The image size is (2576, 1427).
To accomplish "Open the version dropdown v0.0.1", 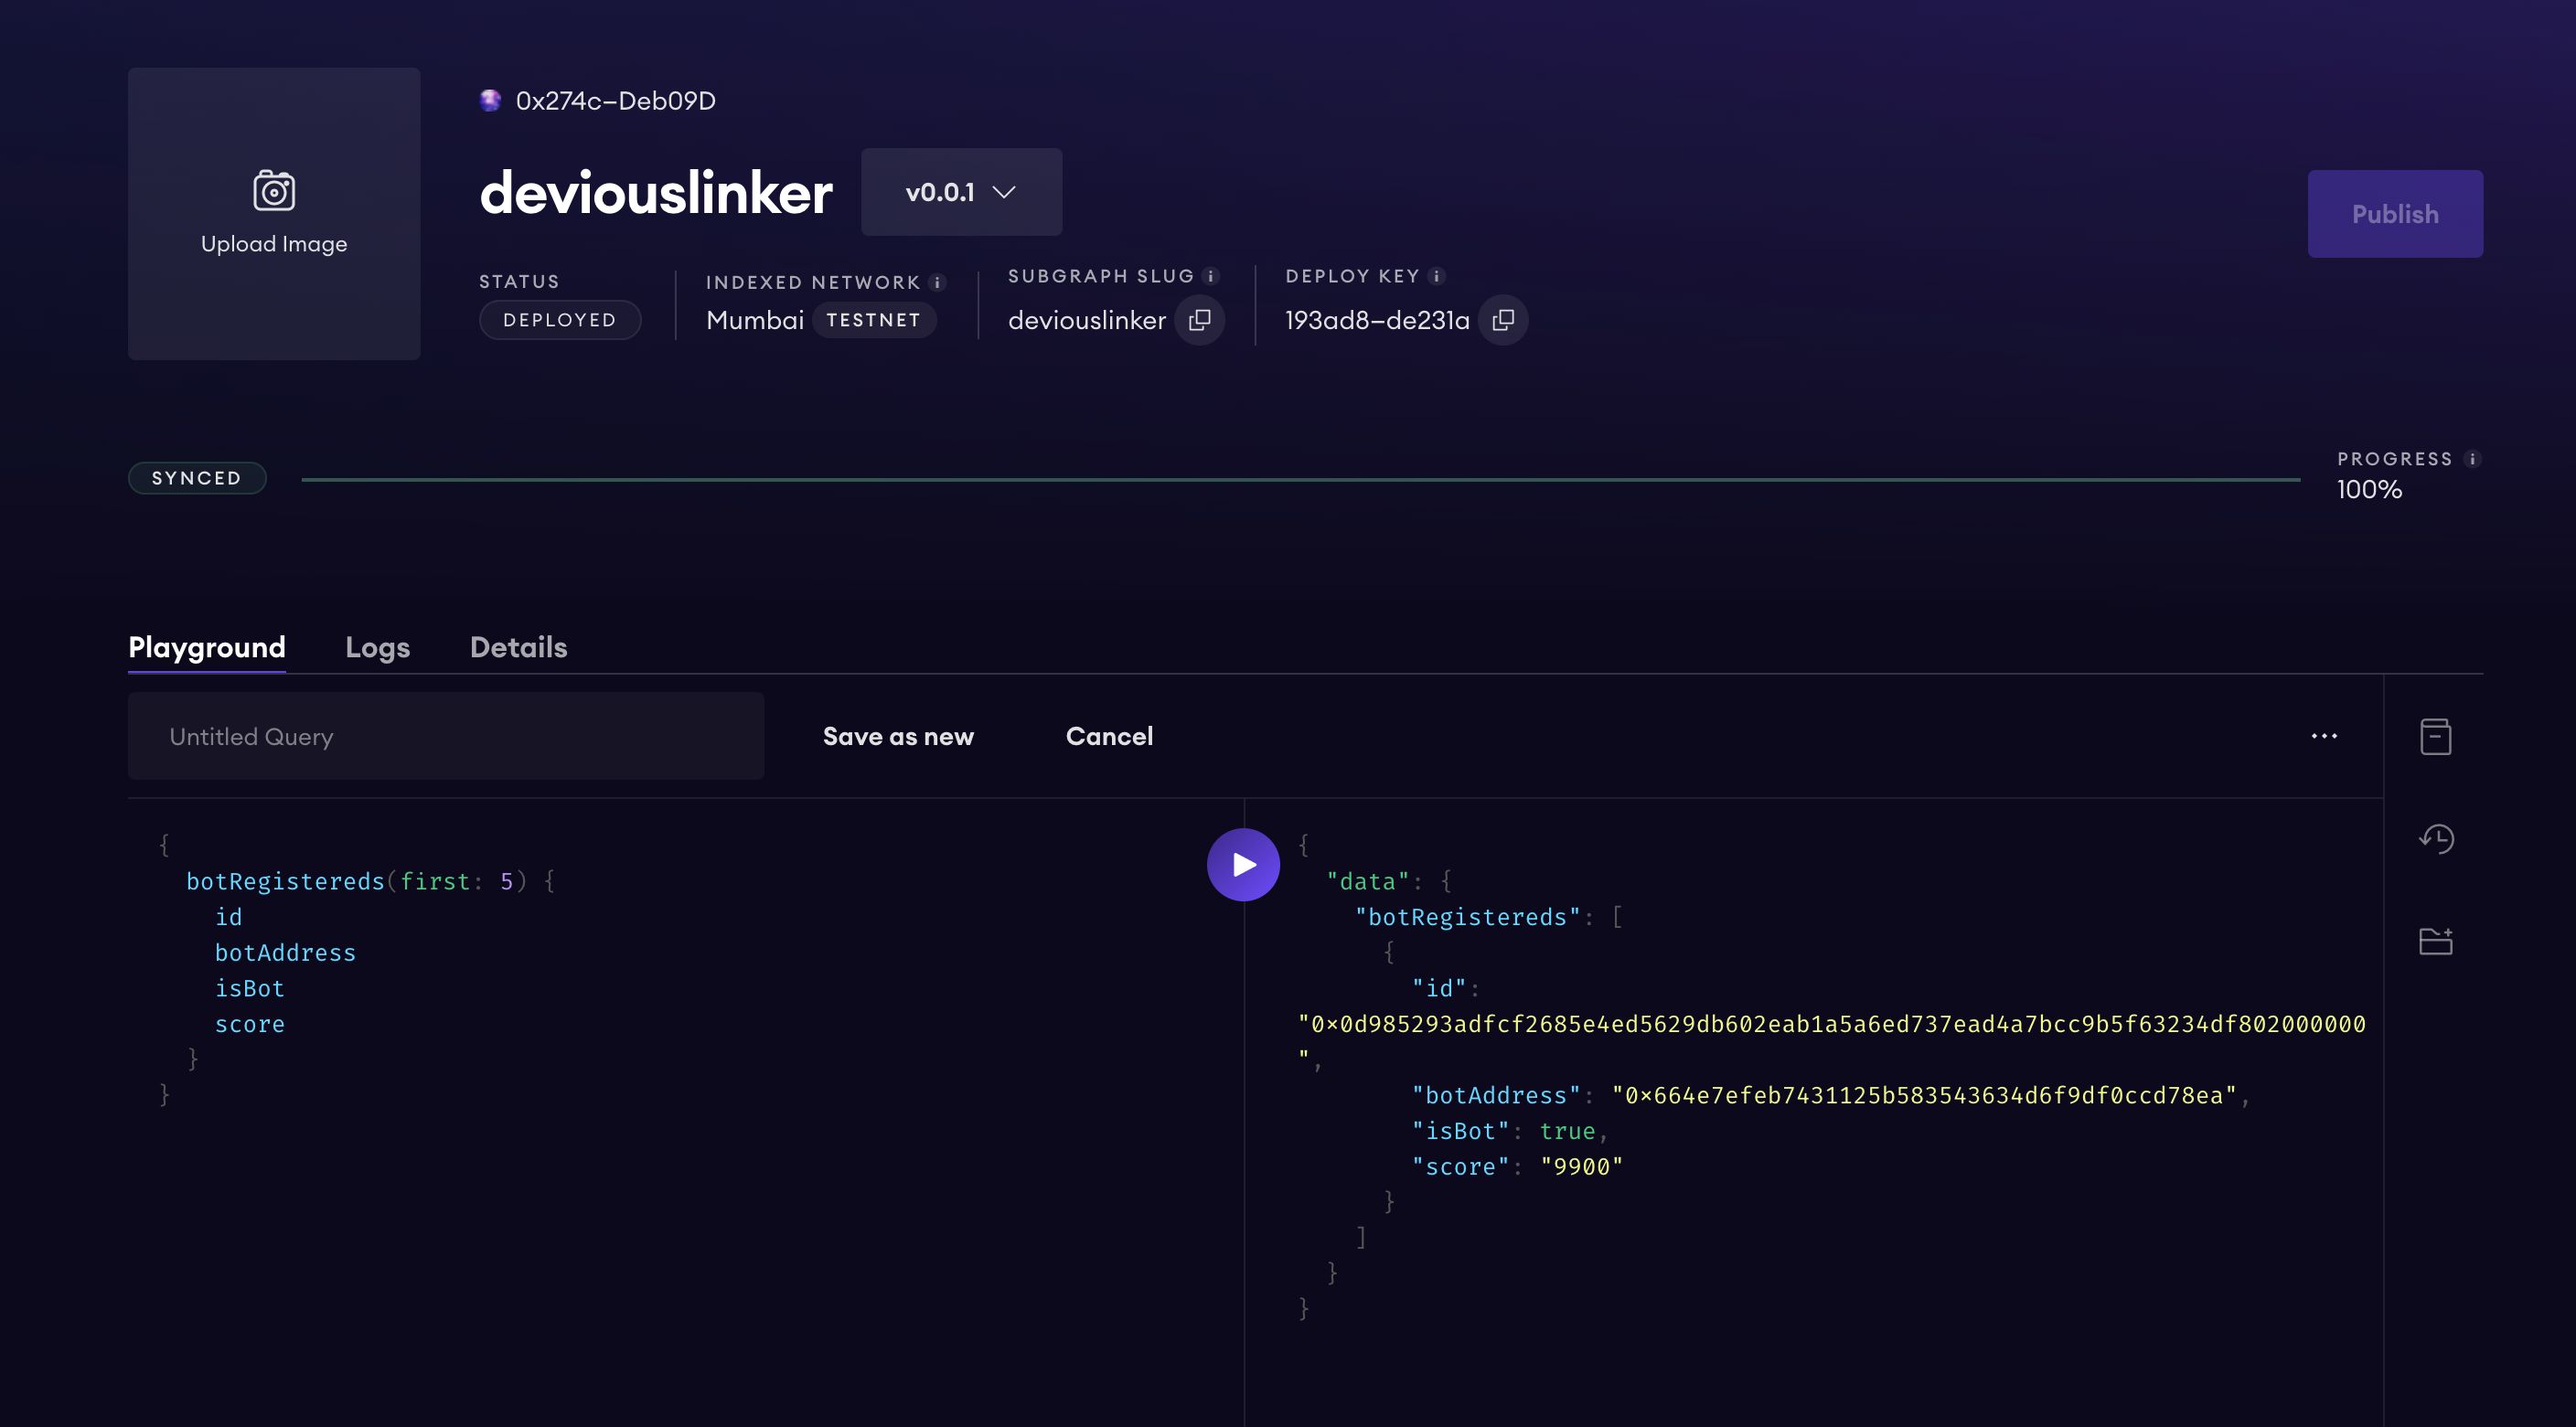I will pyautogui.click(x=961, y=192).
